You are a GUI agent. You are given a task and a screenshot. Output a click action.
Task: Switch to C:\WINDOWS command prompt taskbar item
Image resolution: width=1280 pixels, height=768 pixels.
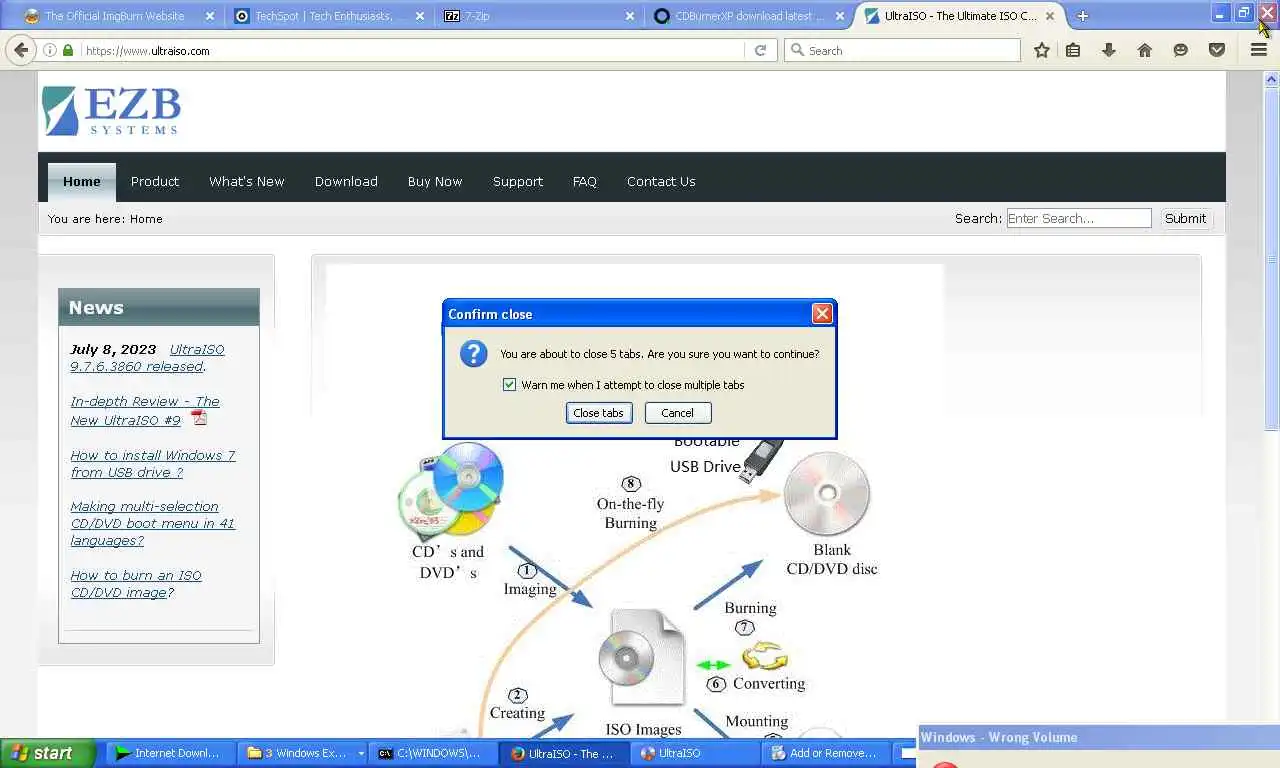(x=432, y=753)
